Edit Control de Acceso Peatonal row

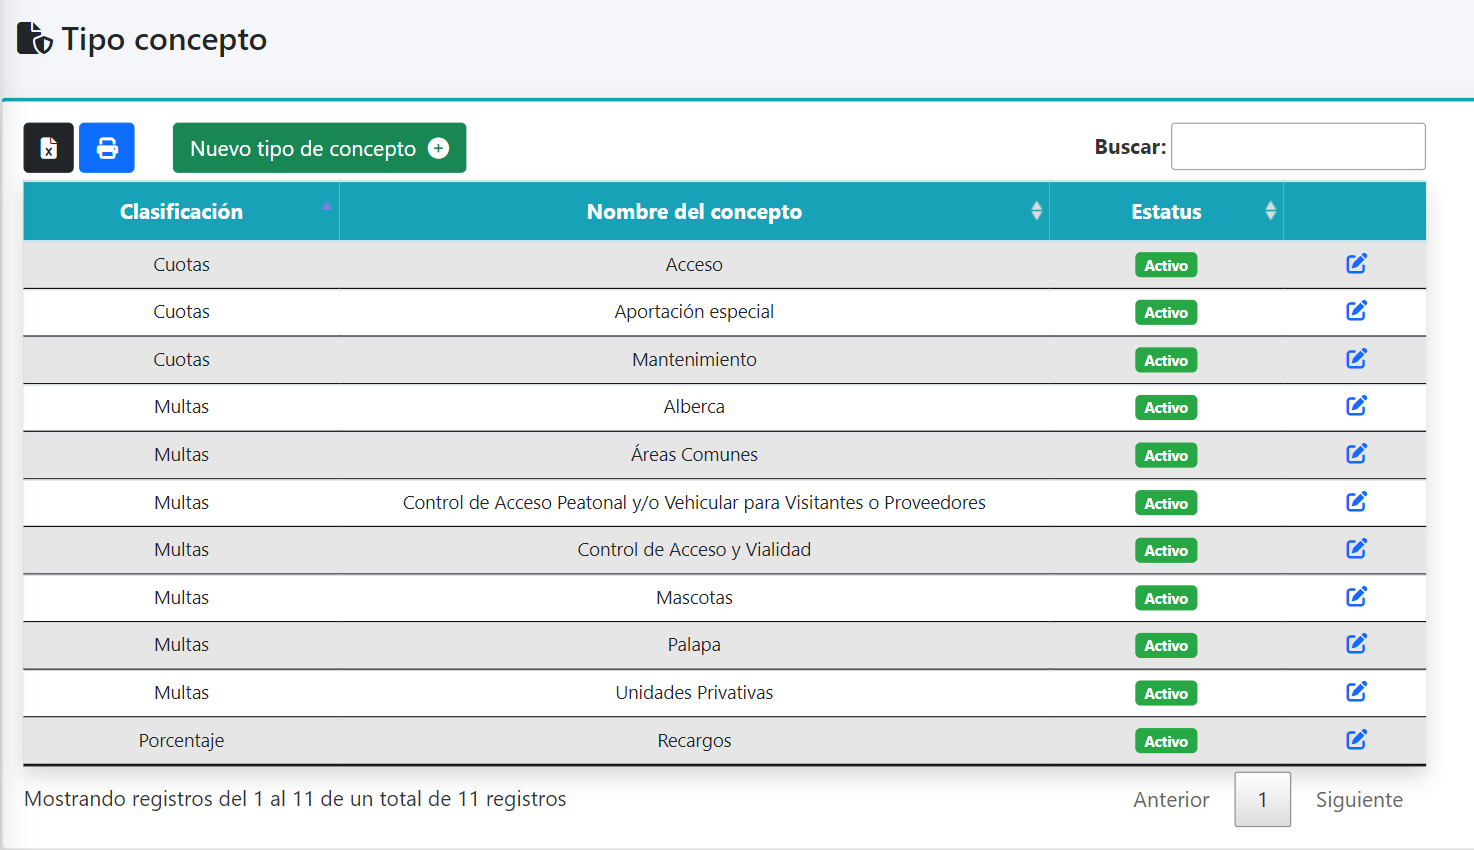pos(1356,502)
